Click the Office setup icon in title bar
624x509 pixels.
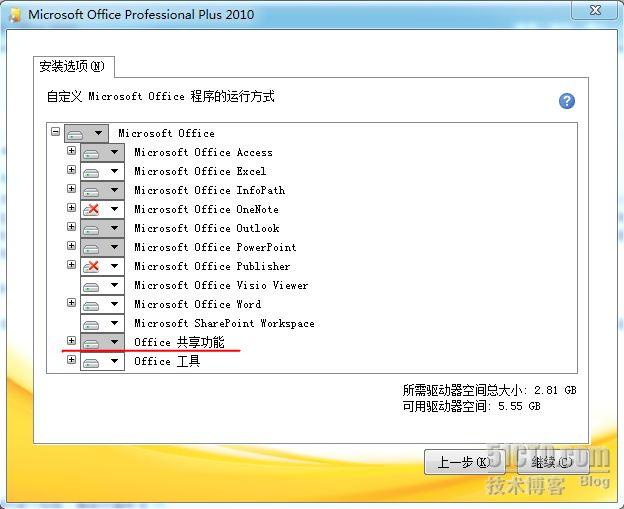pyautogui.click(x=15, y=15)
